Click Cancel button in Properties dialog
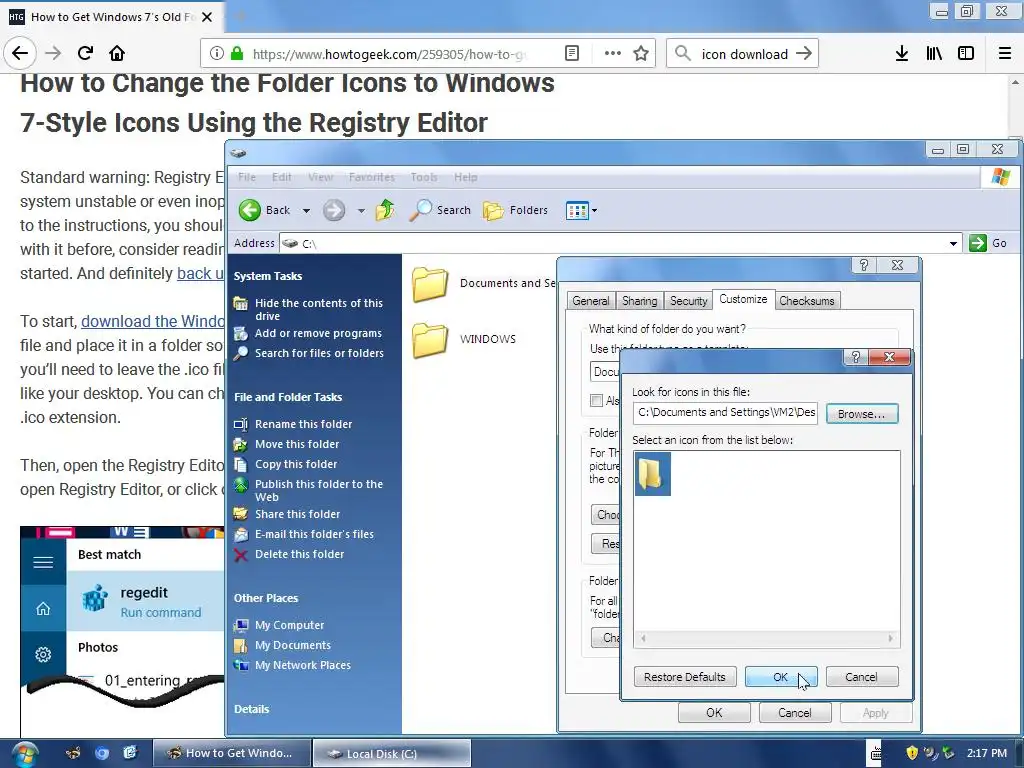 795,712
